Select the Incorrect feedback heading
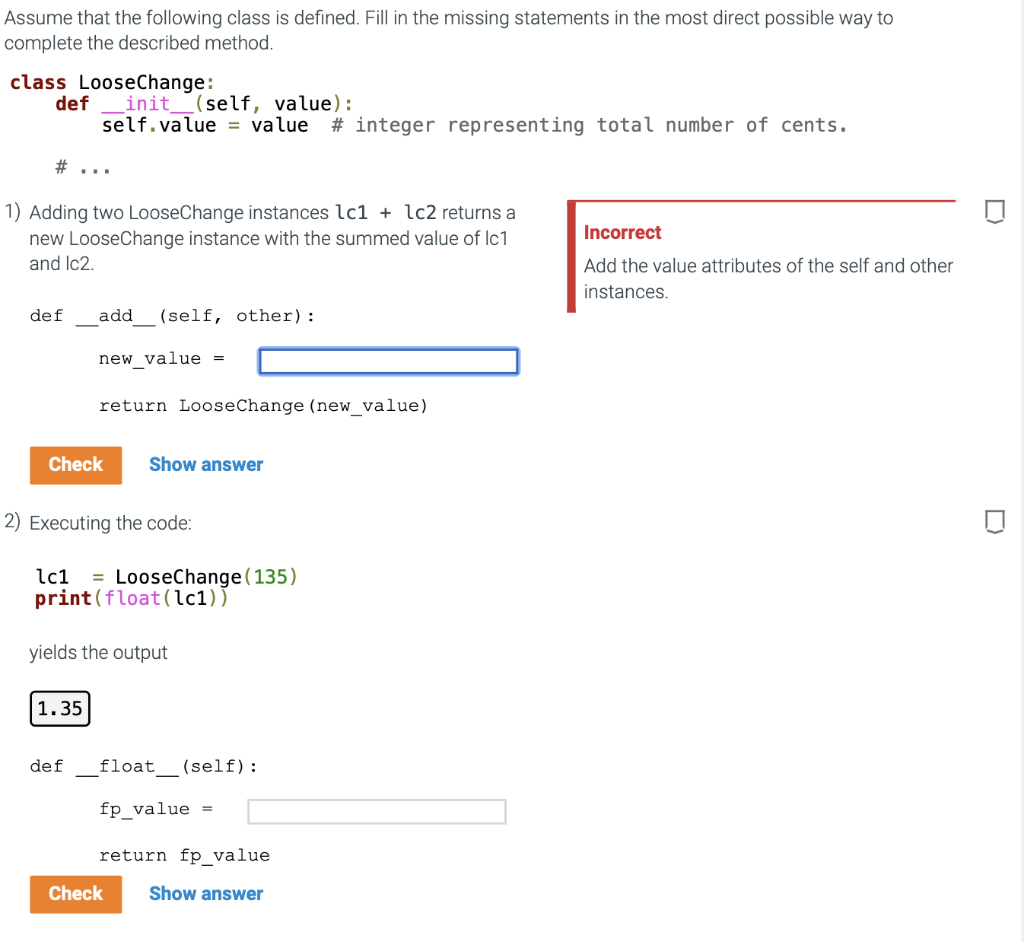This screenshot has height=942, width=1024. [622, 232]
